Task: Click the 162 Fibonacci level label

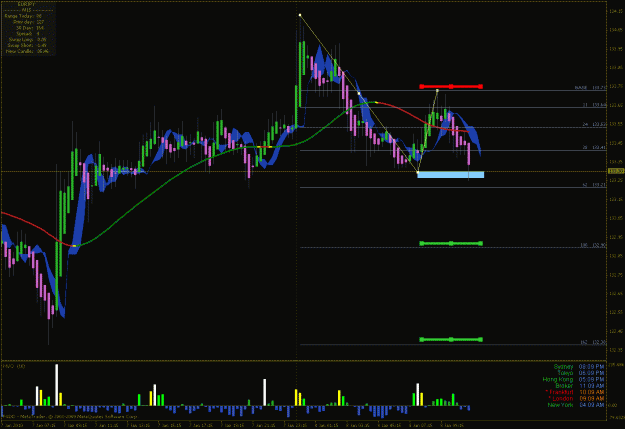Action: coord(593,342)
